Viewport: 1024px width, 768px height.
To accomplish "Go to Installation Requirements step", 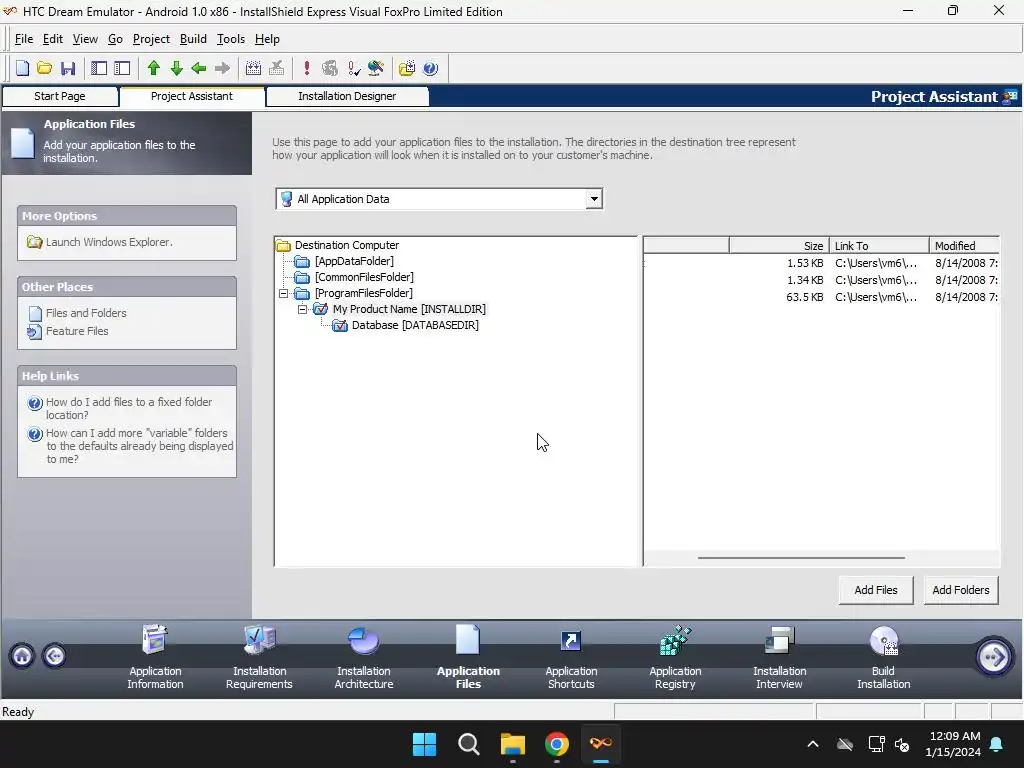I will pyautogui.click(x=259, y=658).
